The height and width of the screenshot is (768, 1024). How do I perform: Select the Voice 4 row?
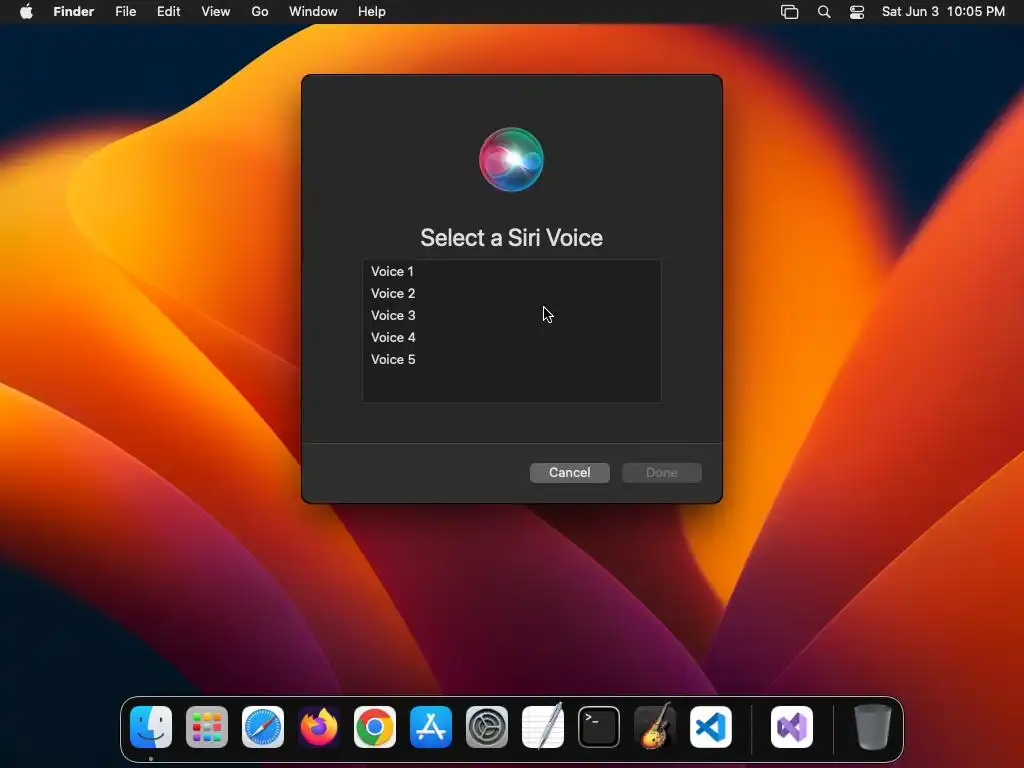point(511,338)
